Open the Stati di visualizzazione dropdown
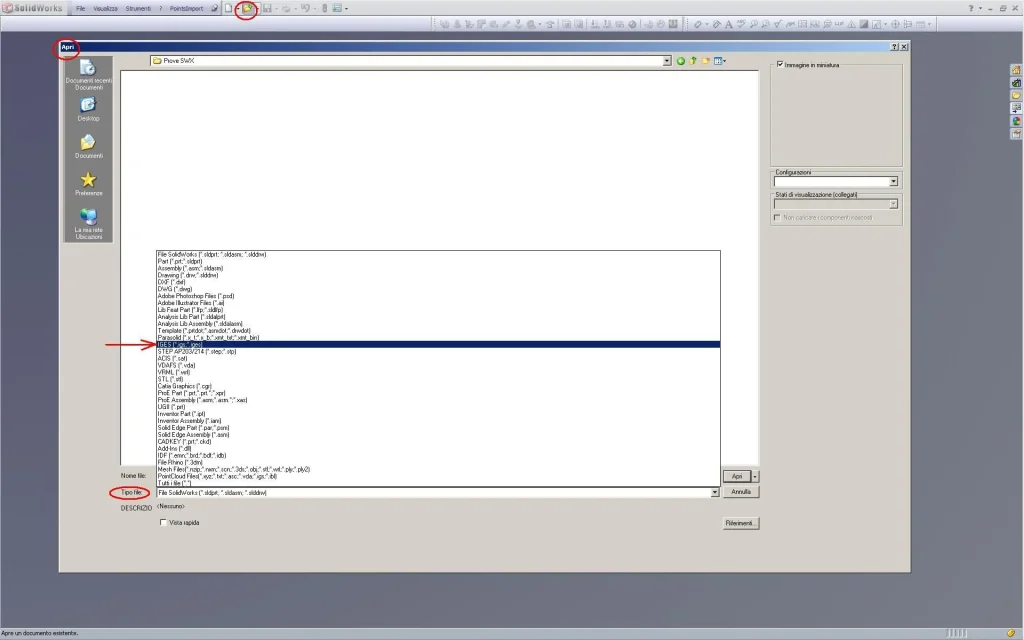This screenshot has width=1024, height=640. tap(893, 204)
